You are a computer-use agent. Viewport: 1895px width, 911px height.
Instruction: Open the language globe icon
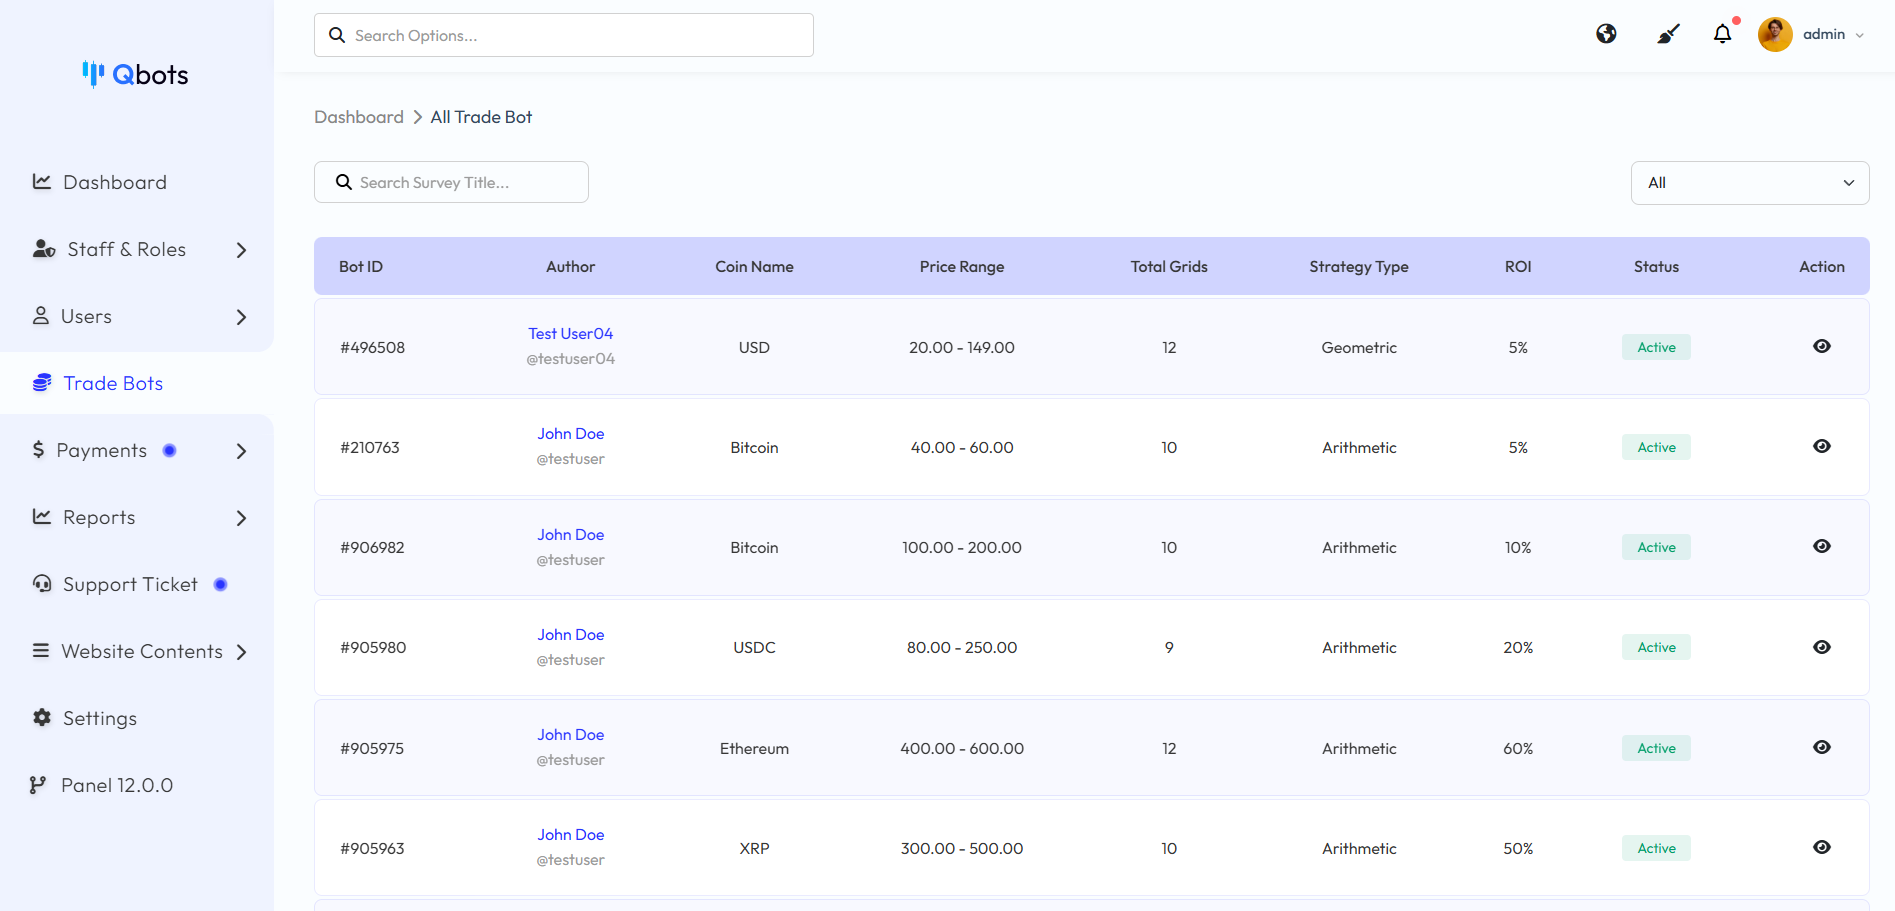1605,33
